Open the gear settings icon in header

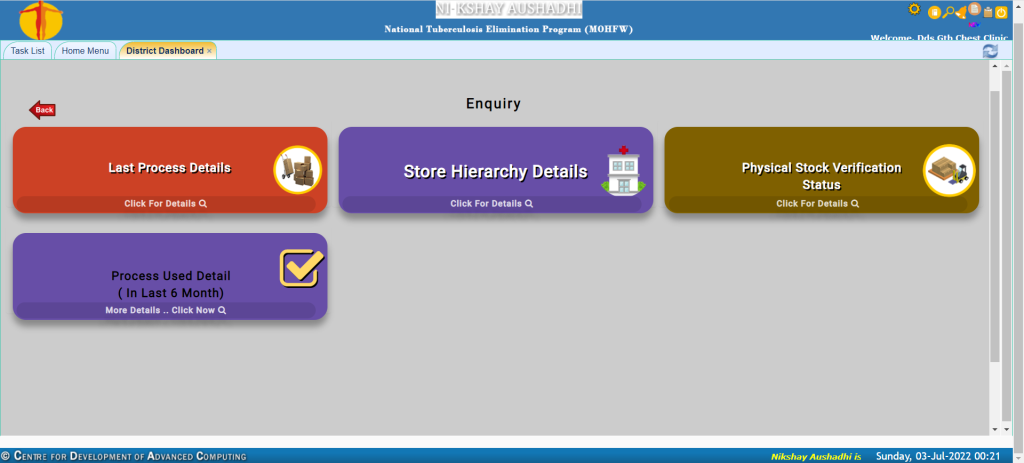click(x=914, y=9)
